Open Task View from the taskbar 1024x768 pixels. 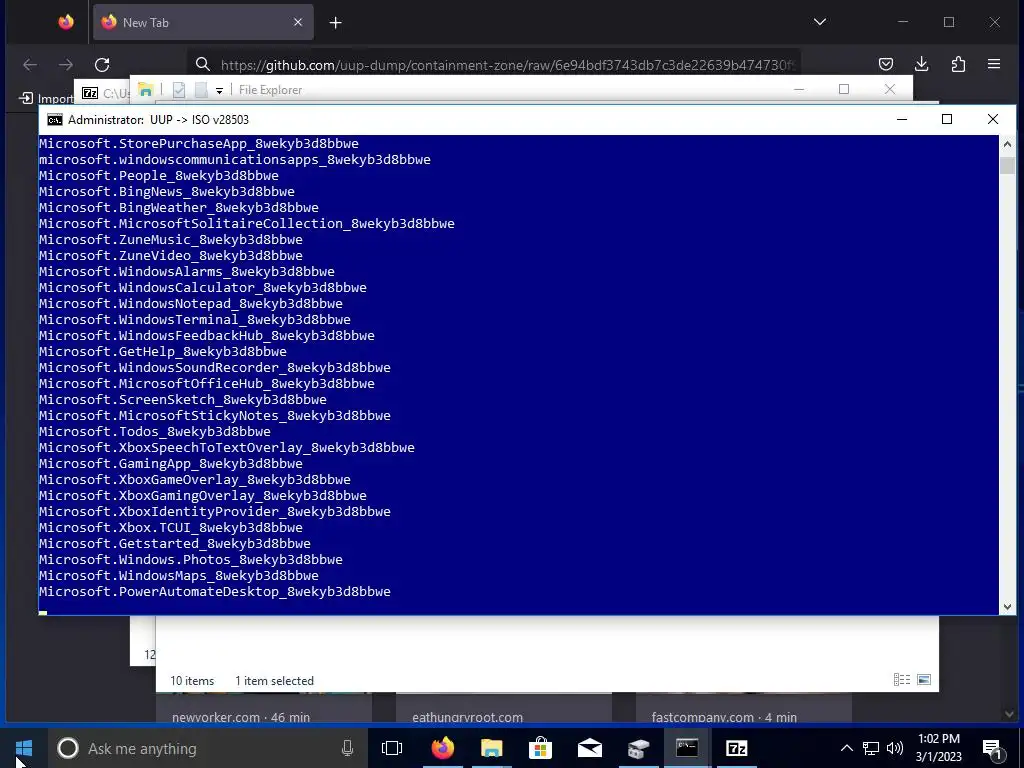click(x=392, y=748)
